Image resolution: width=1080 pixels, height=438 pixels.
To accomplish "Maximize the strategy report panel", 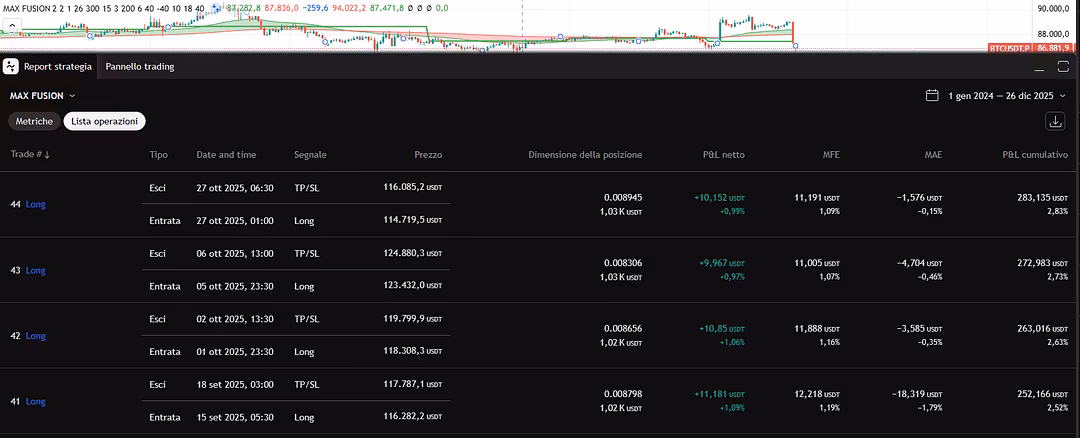I will point(1062,67).
